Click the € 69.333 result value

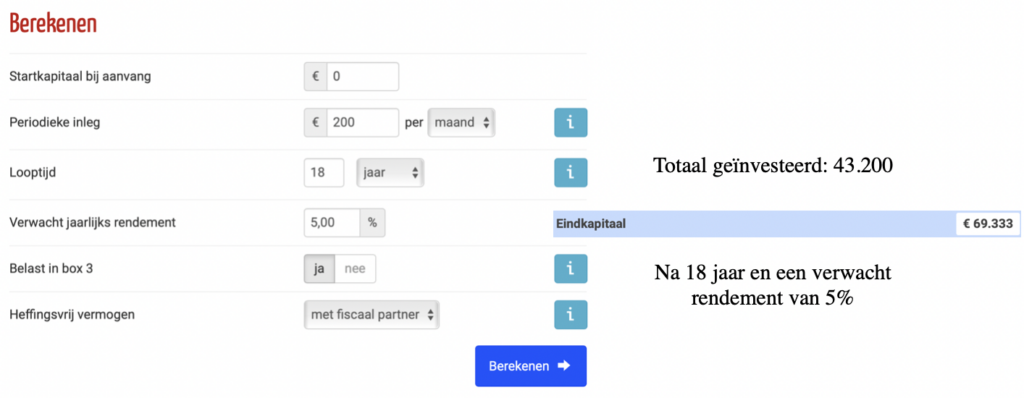pyautogui.click(x=987, y=224)
